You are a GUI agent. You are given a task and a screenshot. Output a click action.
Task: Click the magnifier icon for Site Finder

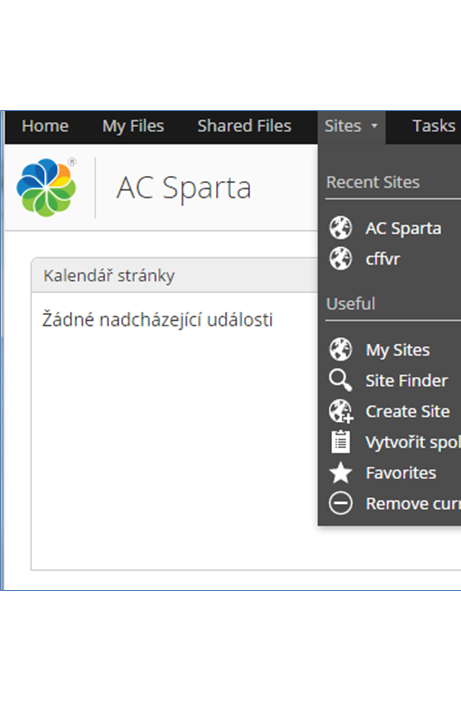coord(341,380)
